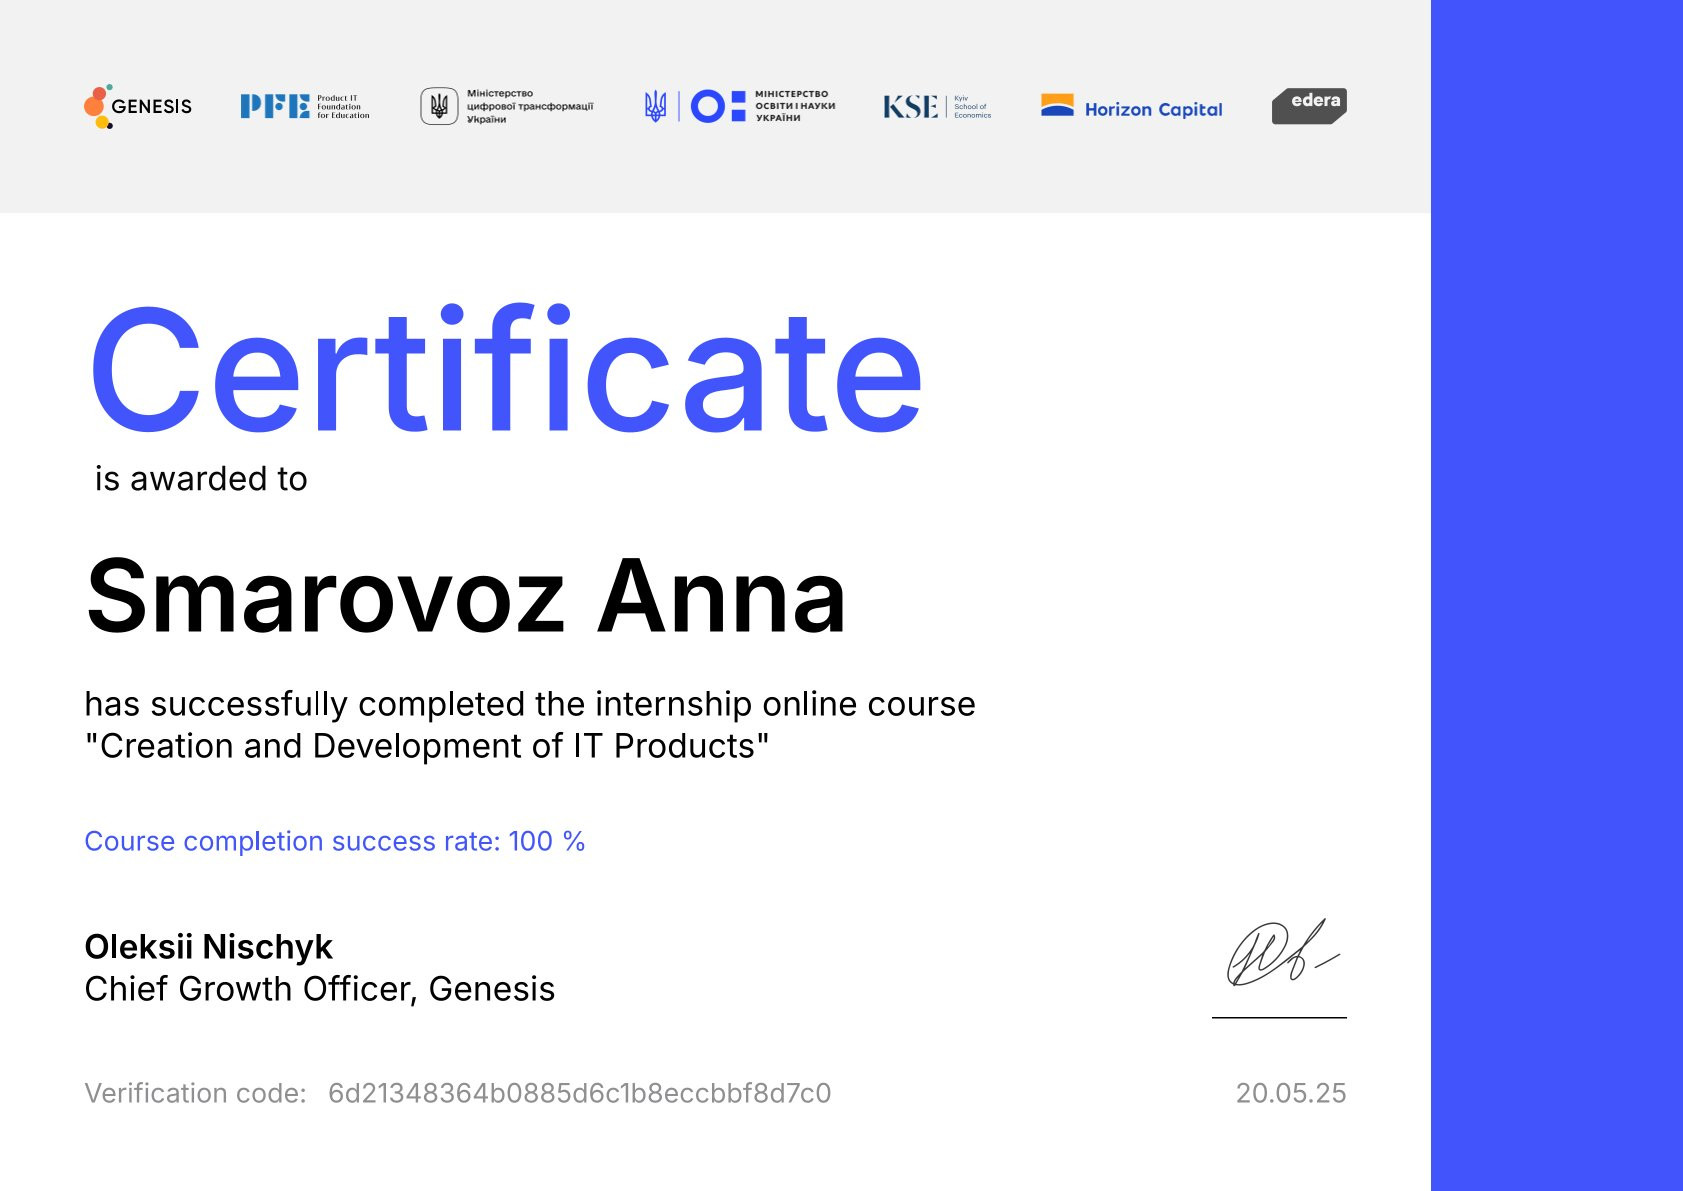Click the Genesis logo
Image resolution: width=1683 pixels, height=1191 pixels.
(138, 106)
